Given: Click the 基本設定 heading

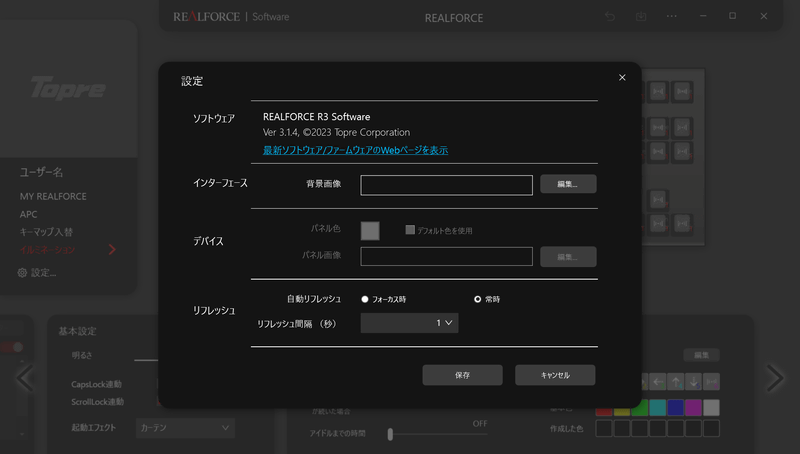Looking at the screenshot, I should pos(78,331).
